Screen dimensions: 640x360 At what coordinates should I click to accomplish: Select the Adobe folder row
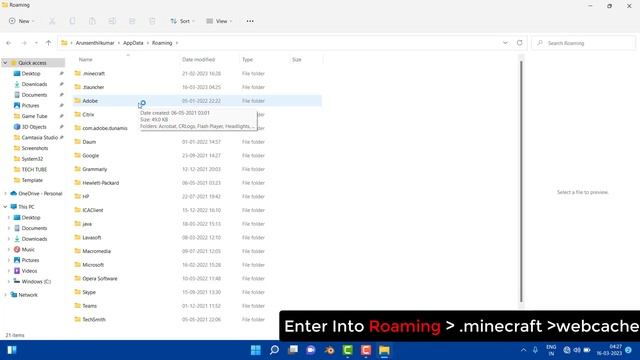[198, 101]
